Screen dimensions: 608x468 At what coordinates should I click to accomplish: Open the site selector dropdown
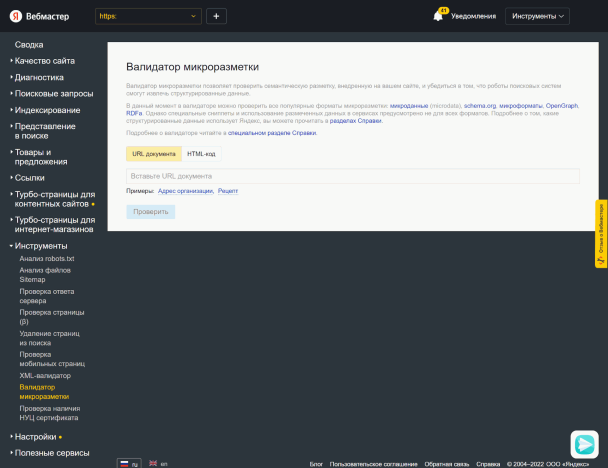click(148, 16)
